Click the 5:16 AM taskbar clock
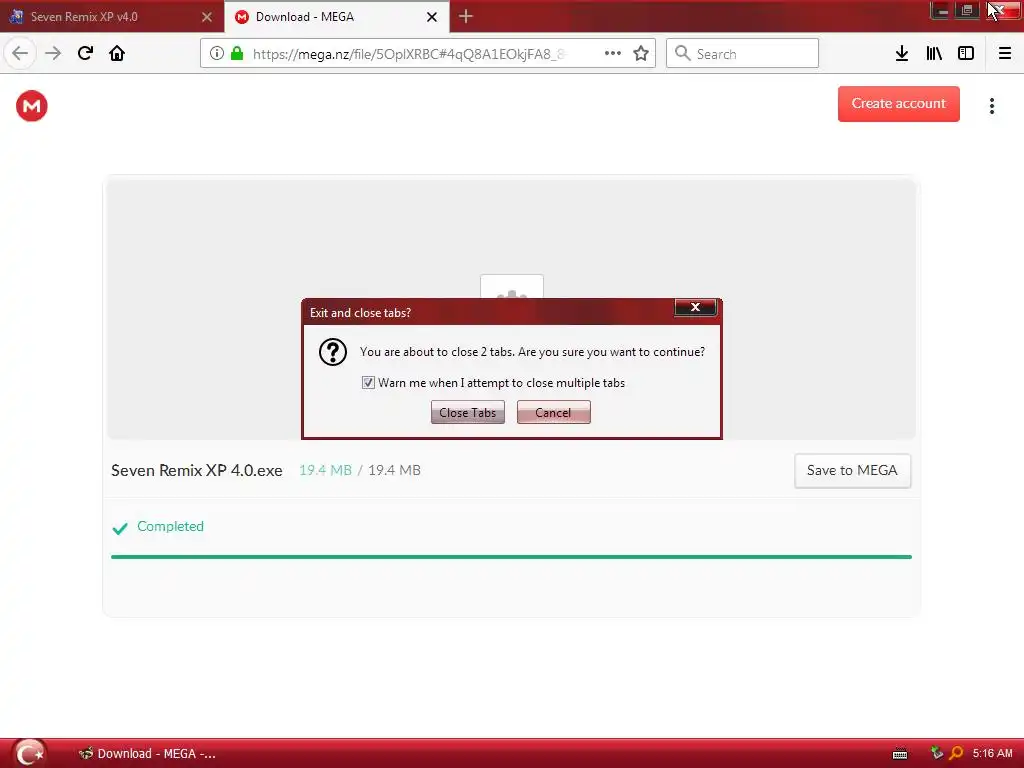Image resolution: width=1024 pixels, height=768 pixels. 993,754
